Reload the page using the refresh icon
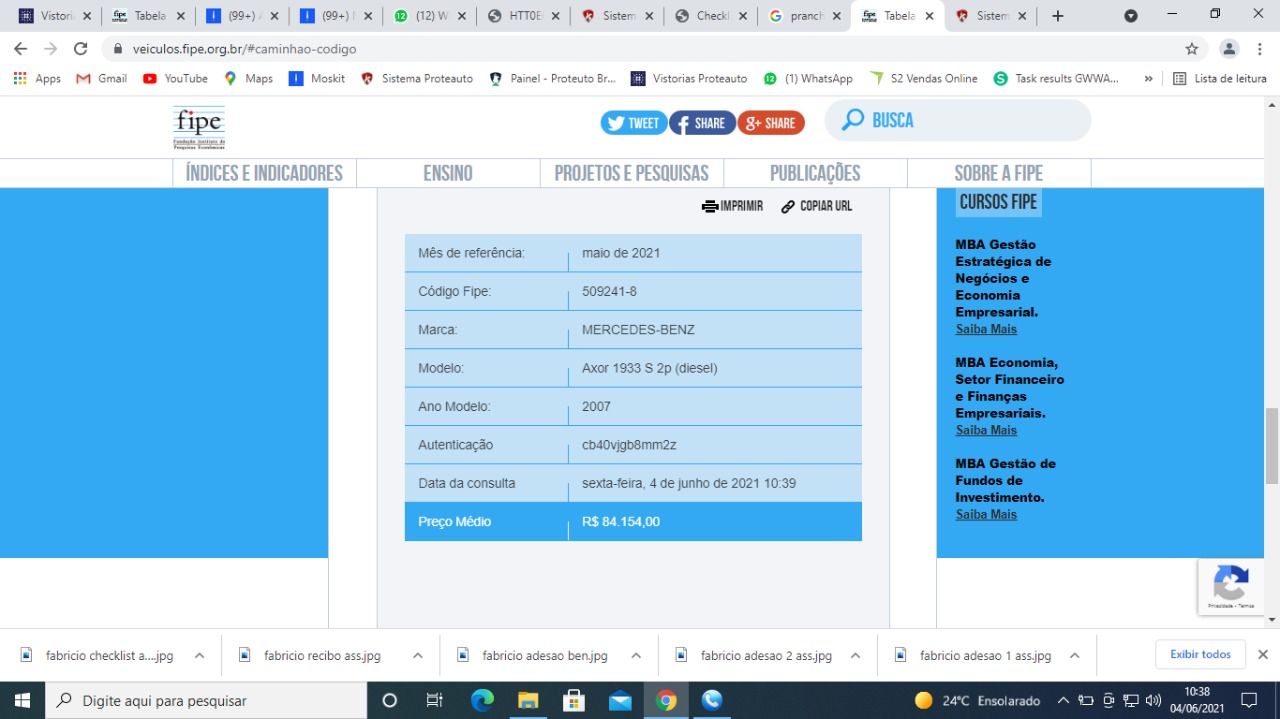 coord(81,49)
